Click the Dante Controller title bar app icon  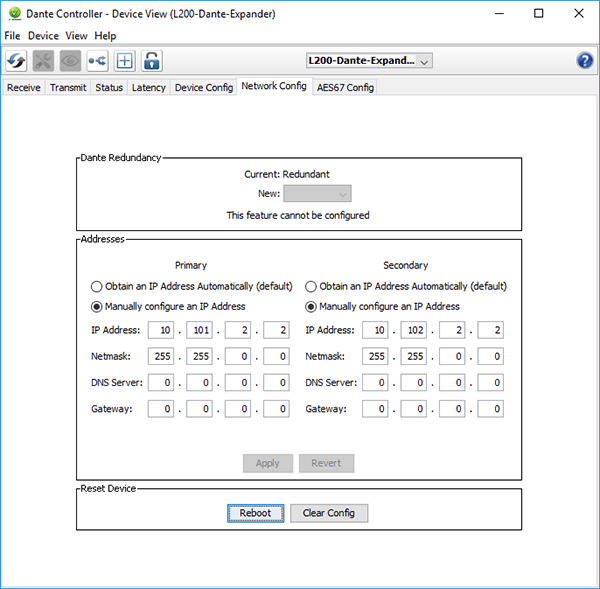pyautogui.click(x=15, y=13)
